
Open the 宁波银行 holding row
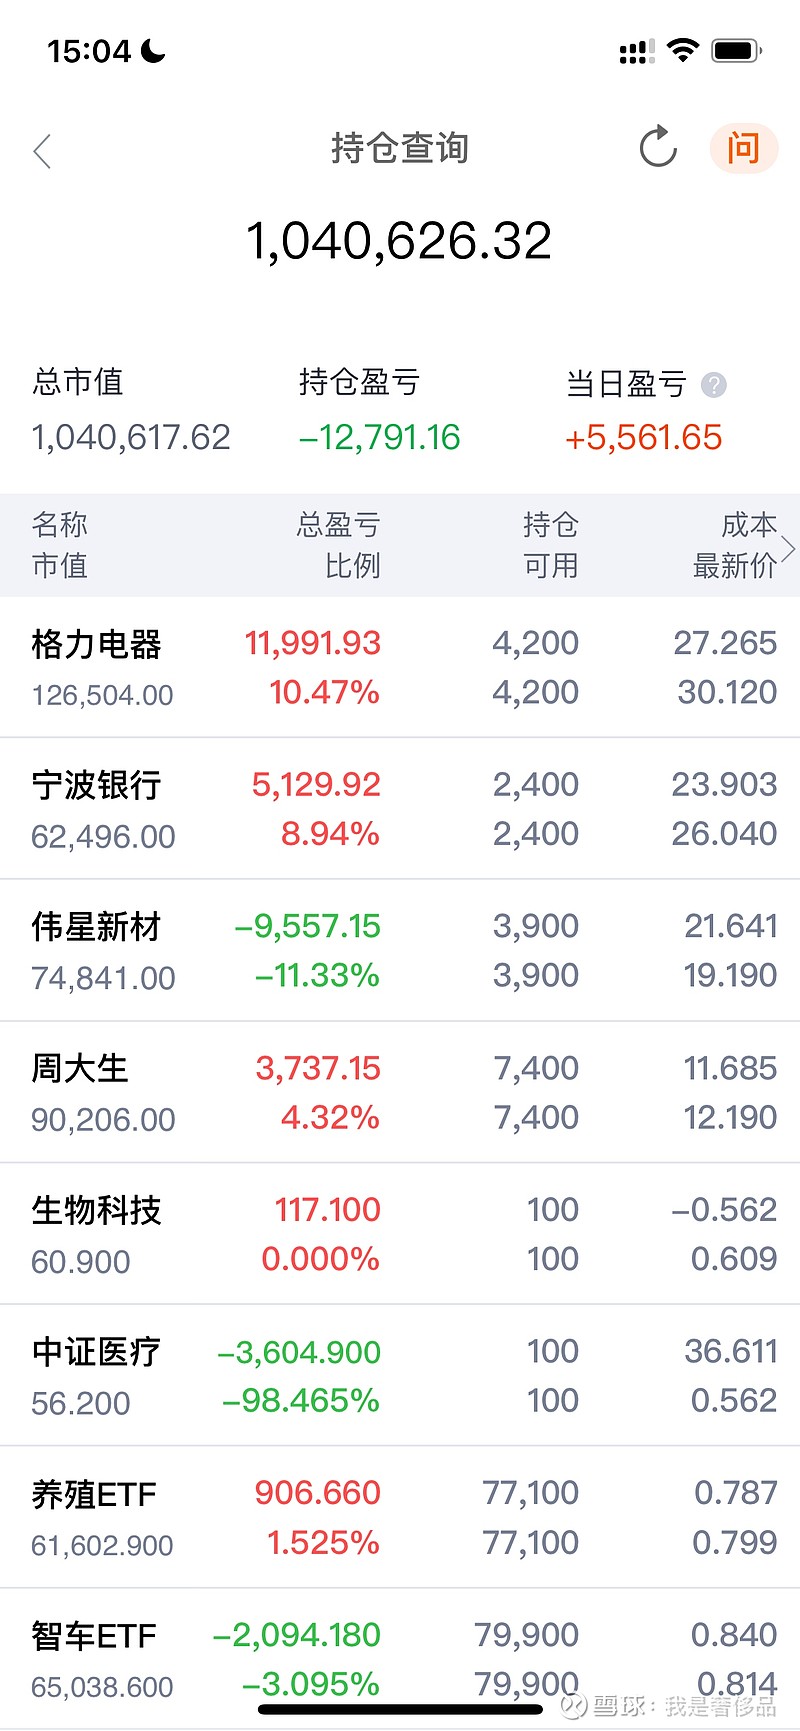tap(400, 809)
